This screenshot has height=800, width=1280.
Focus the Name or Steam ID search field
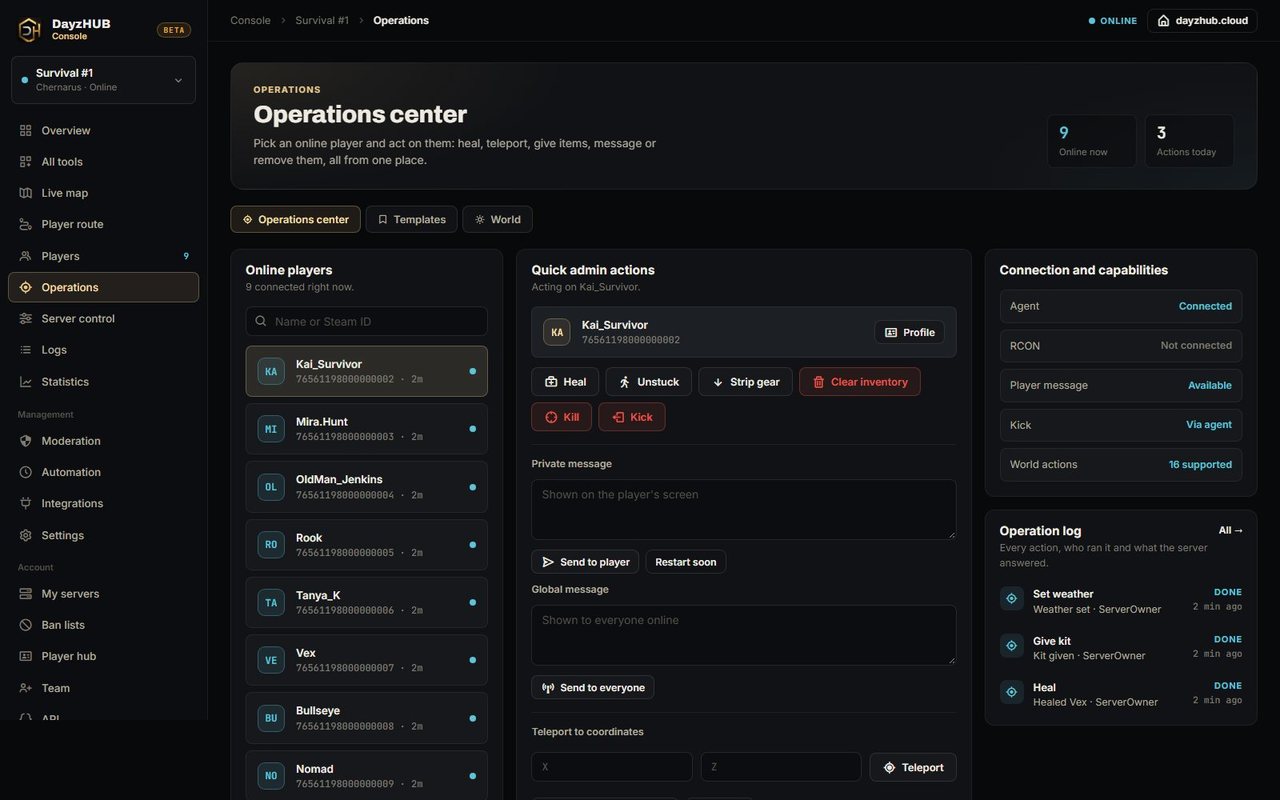click(x=367, y=322)
